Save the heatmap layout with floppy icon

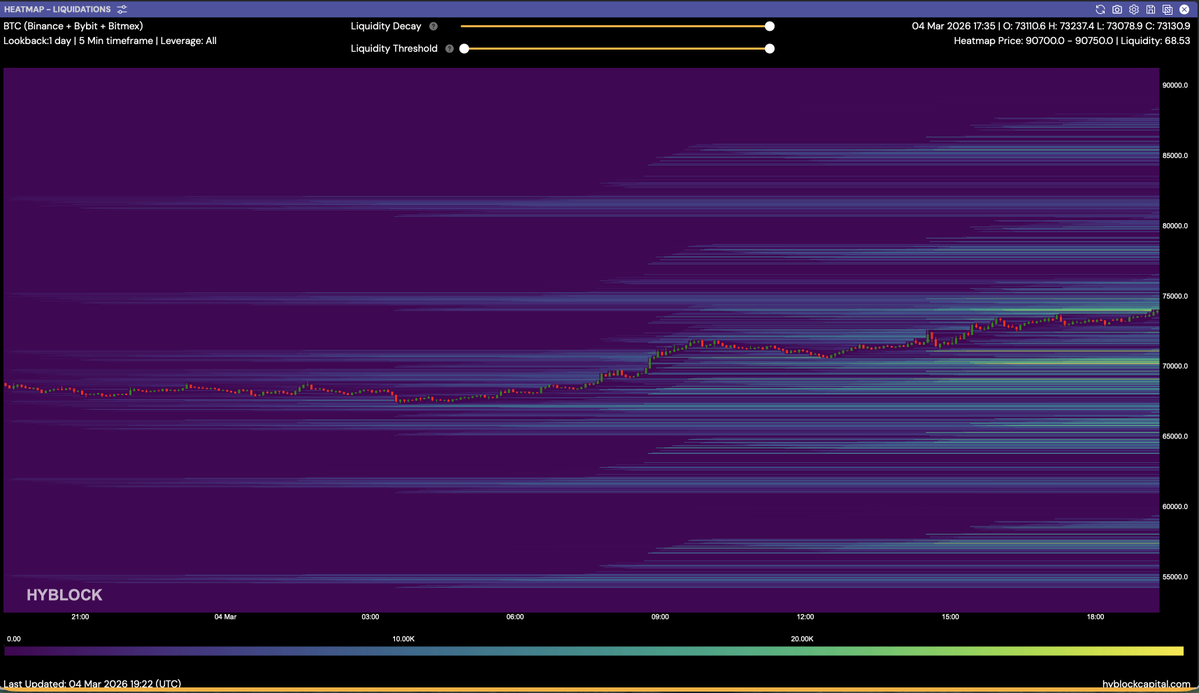(1151, 9)
